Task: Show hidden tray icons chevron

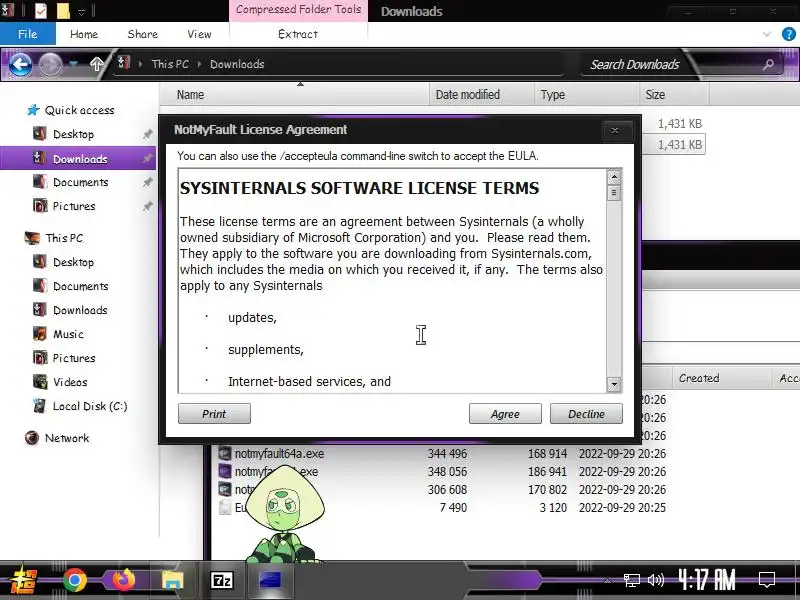Action: (607, 581)
